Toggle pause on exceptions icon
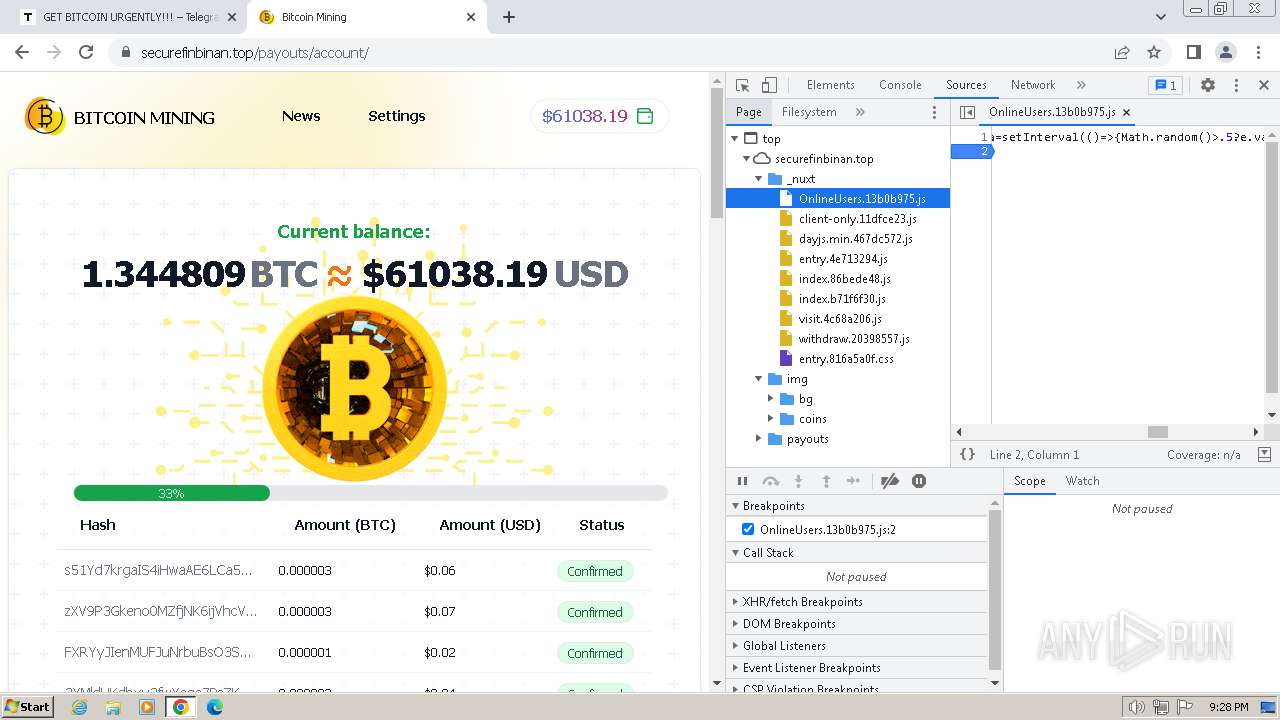The height and width of the screenshot is (720, 1280). 919,481
